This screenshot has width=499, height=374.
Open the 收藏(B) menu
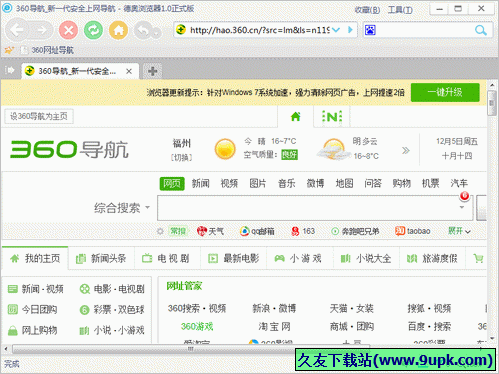coord(367,10)
